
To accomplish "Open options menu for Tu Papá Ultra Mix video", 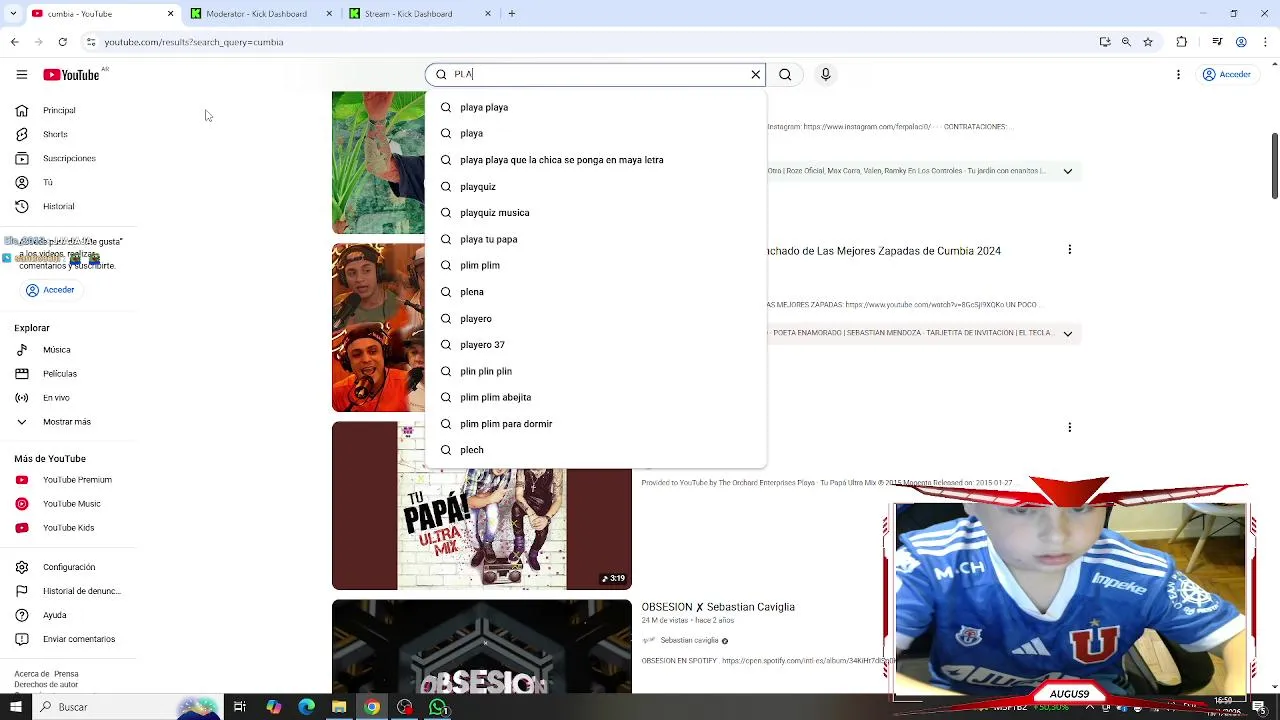I will [1069, 427].
